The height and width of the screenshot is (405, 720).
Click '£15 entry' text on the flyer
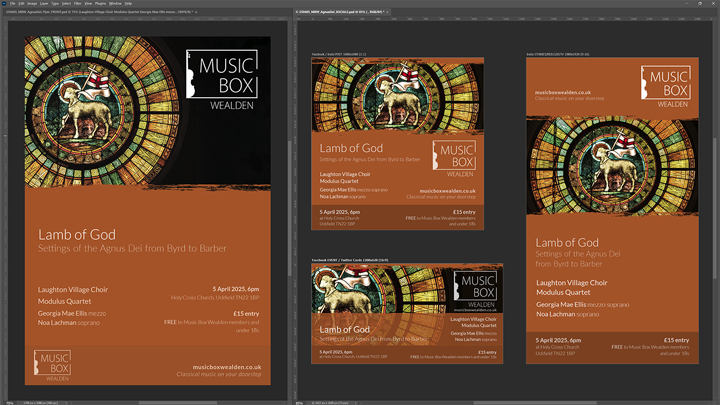[246, 314]
